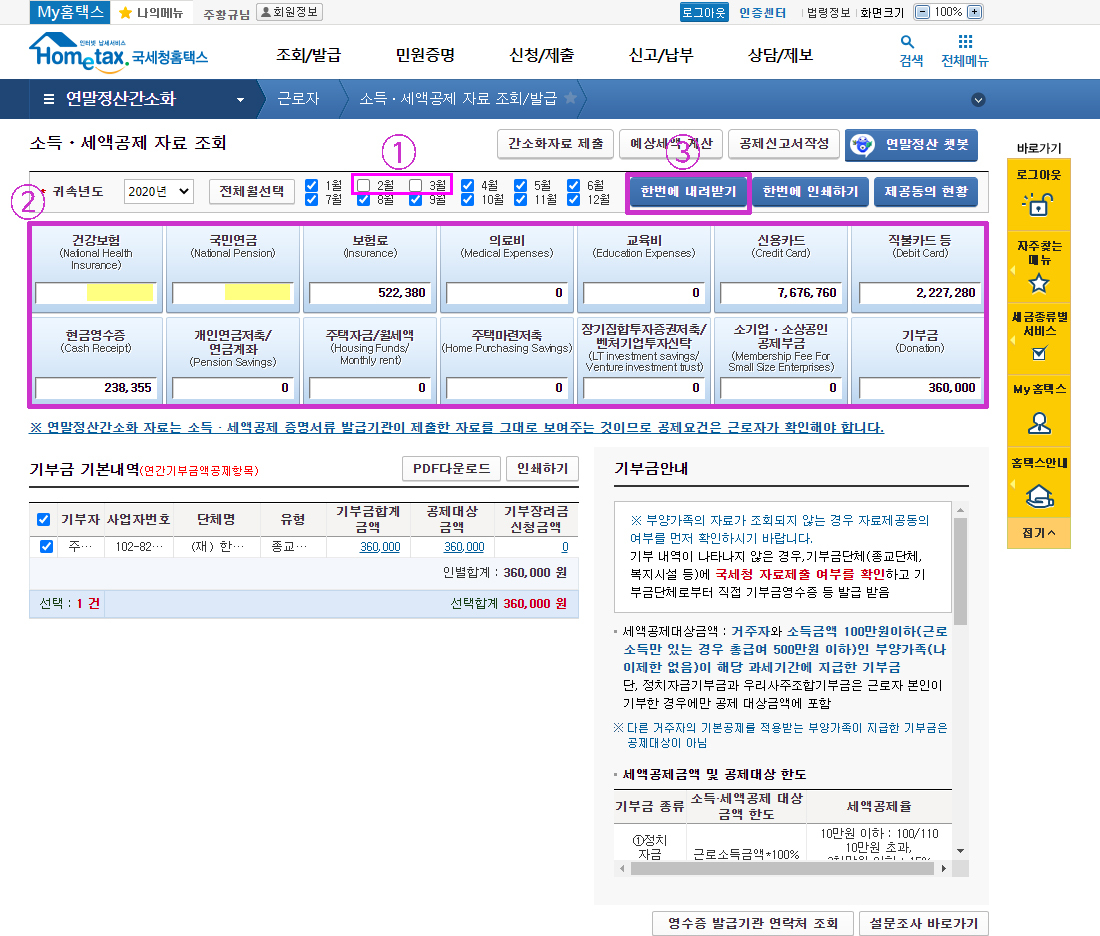Click the 360,000 기부금합계 amount link
Screen dimensions: 1100x936
pos(380,547)
